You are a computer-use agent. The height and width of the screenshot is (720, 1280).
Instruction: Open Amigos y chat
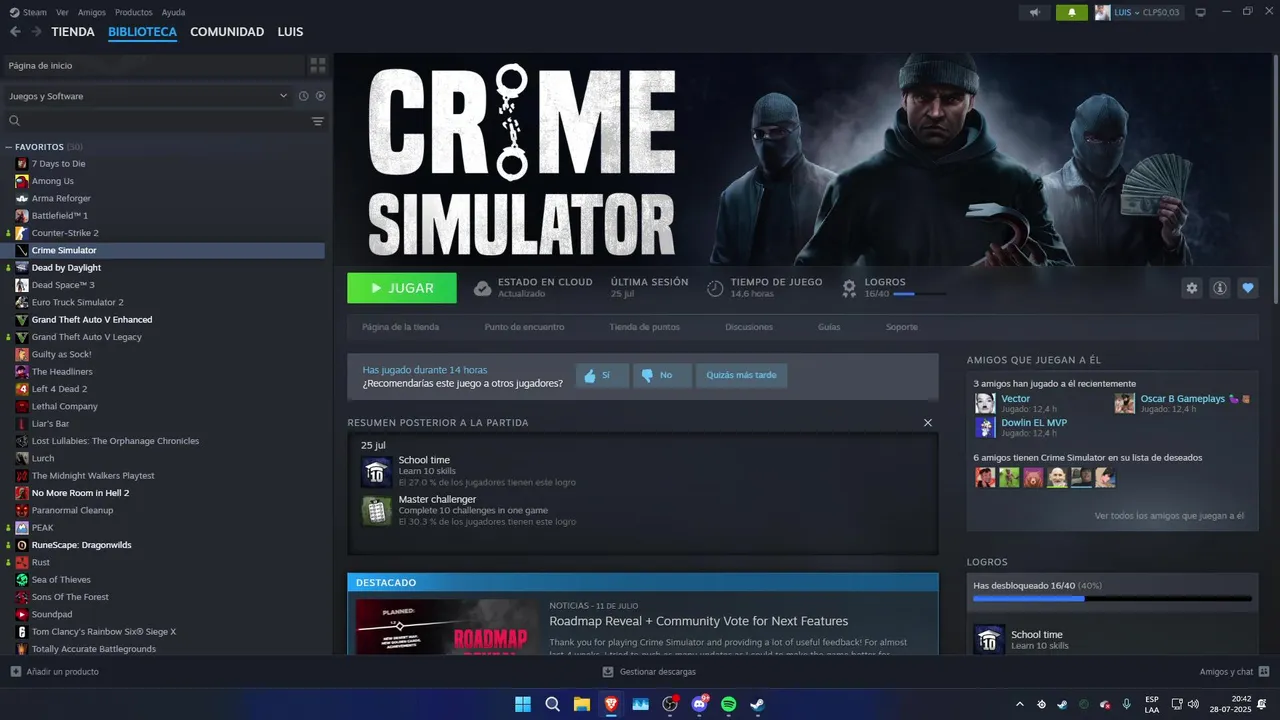click(x=1234, y=672)
